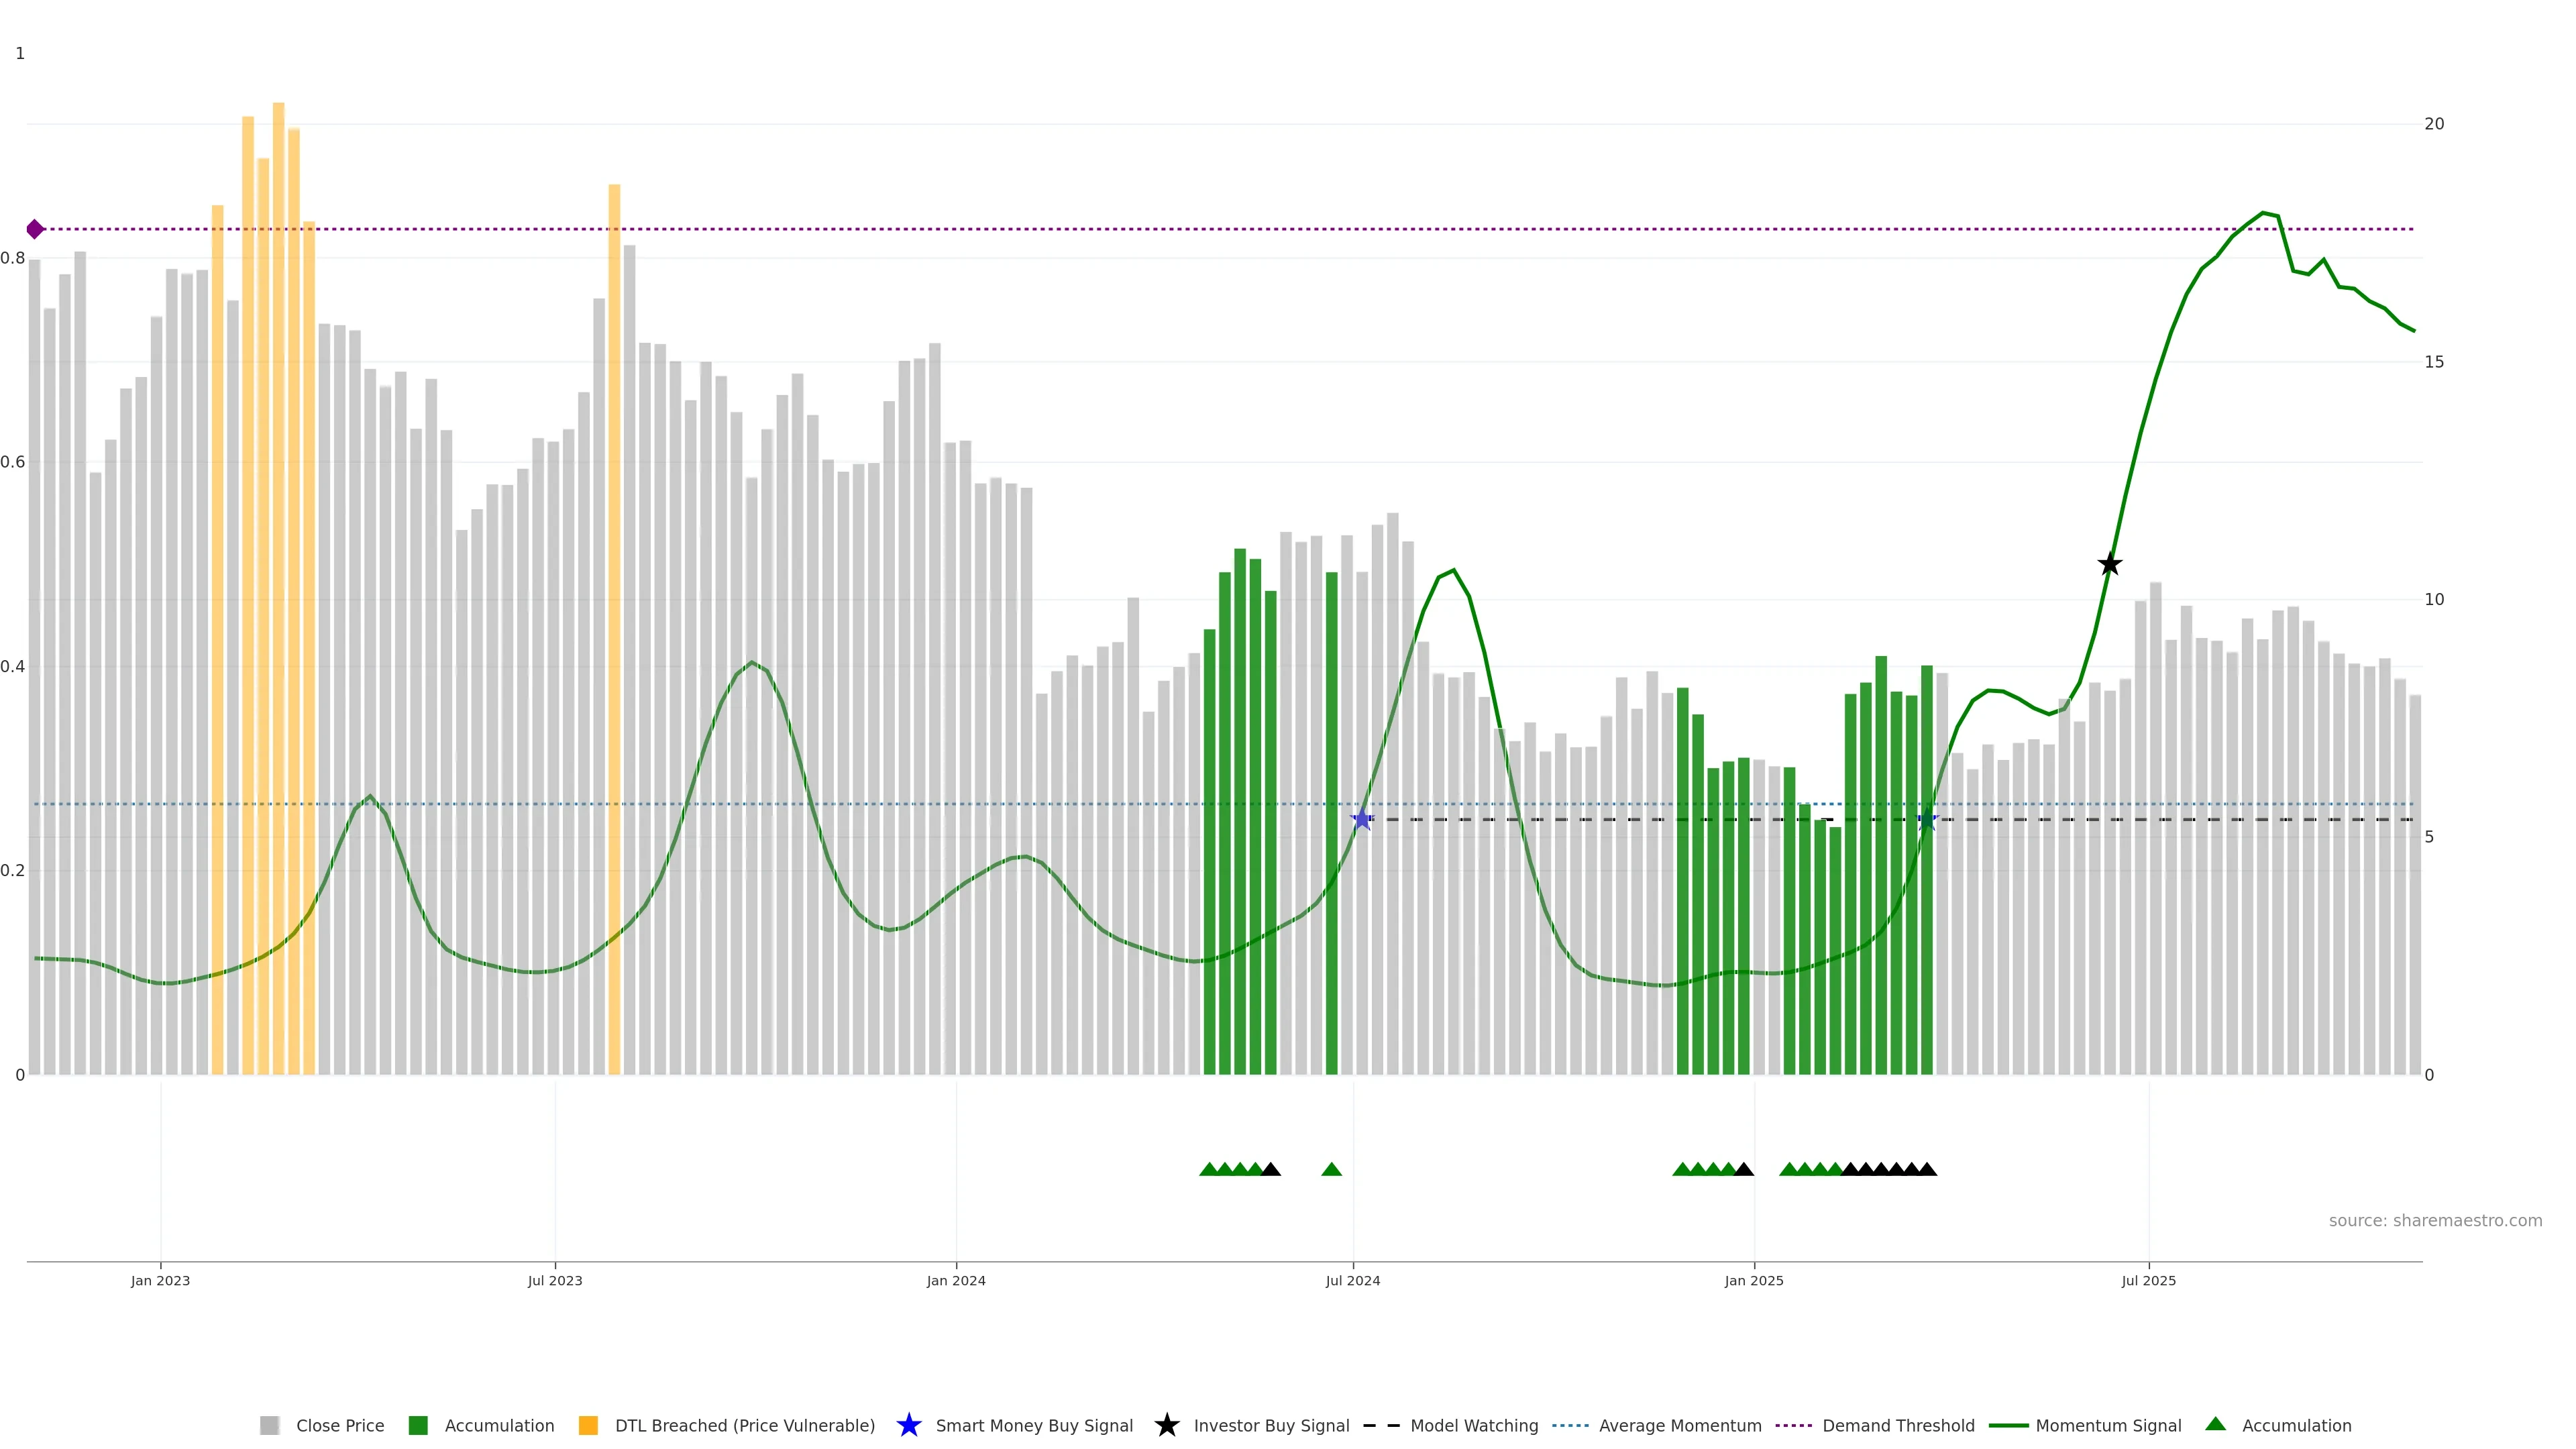Image resolution: width=2576 pixels, height=1449 pixels.
Task: Click the momentum line peak near the Demand Threshold
Action: click(x=2263, y=213)
